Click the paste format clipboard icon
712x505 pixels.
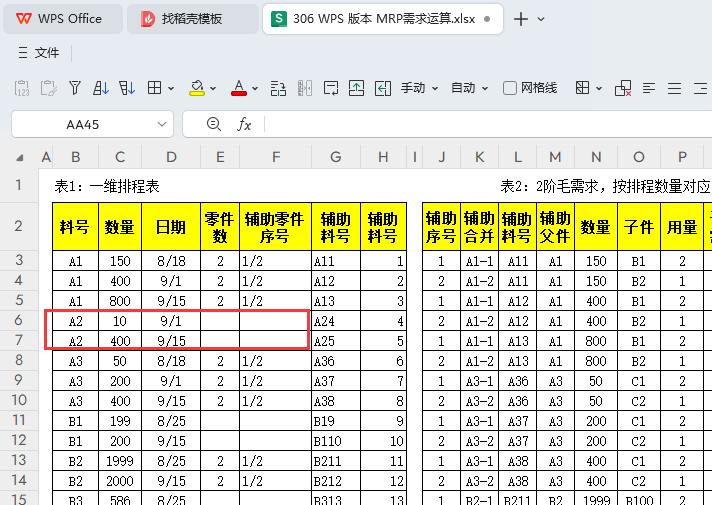point(48,88)
